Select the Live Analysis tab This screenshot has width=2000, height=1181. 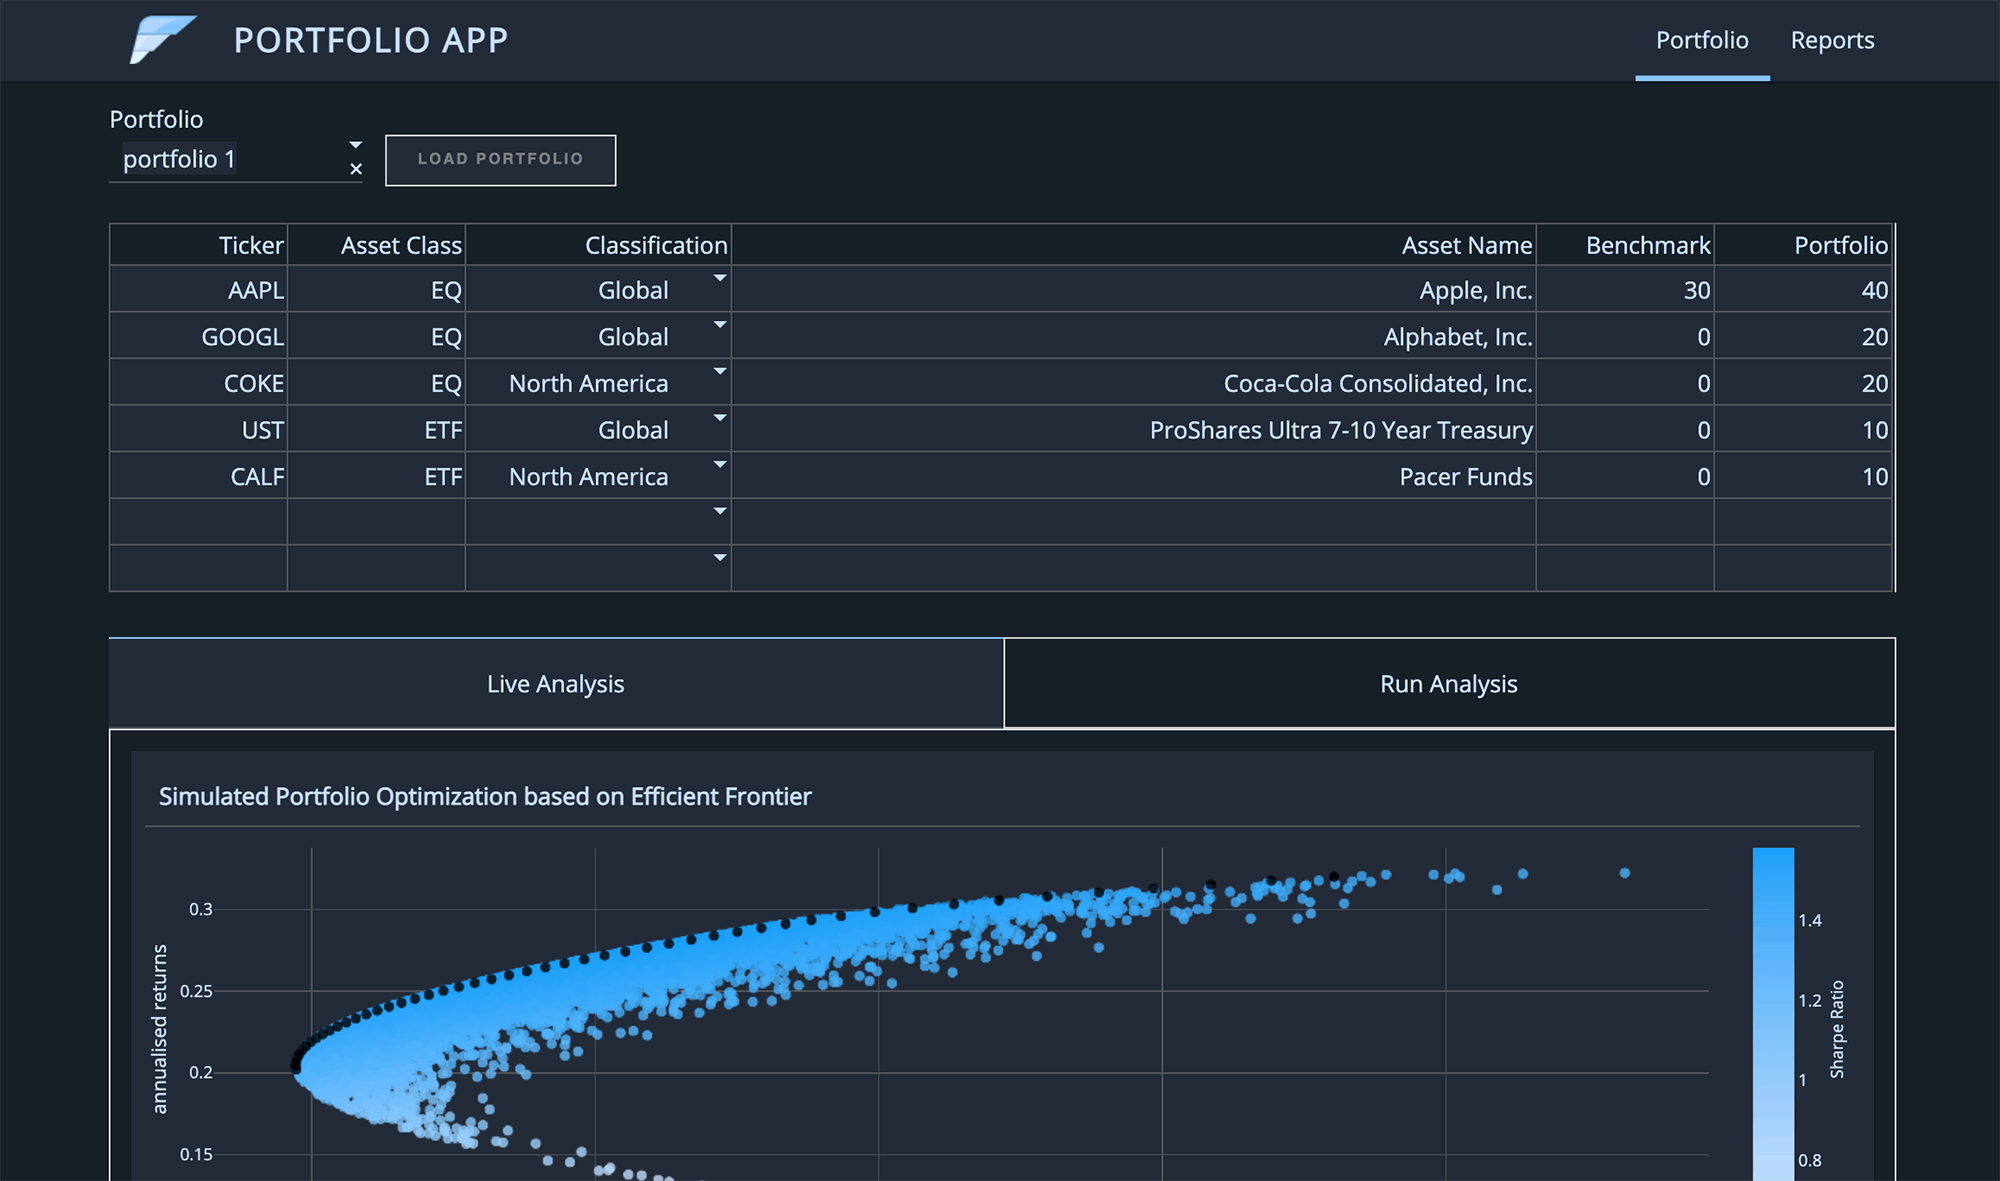[x=555, y=684]
